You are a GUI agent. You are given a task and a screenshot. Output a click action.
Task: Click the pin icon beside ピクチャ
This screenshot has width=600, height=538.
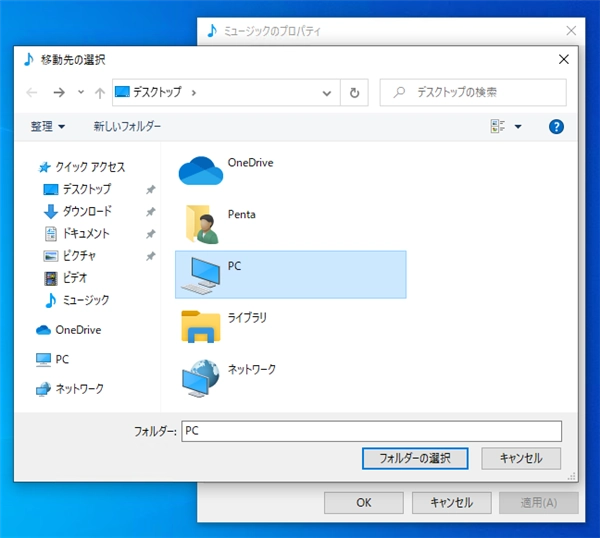(x=151, y=256)
